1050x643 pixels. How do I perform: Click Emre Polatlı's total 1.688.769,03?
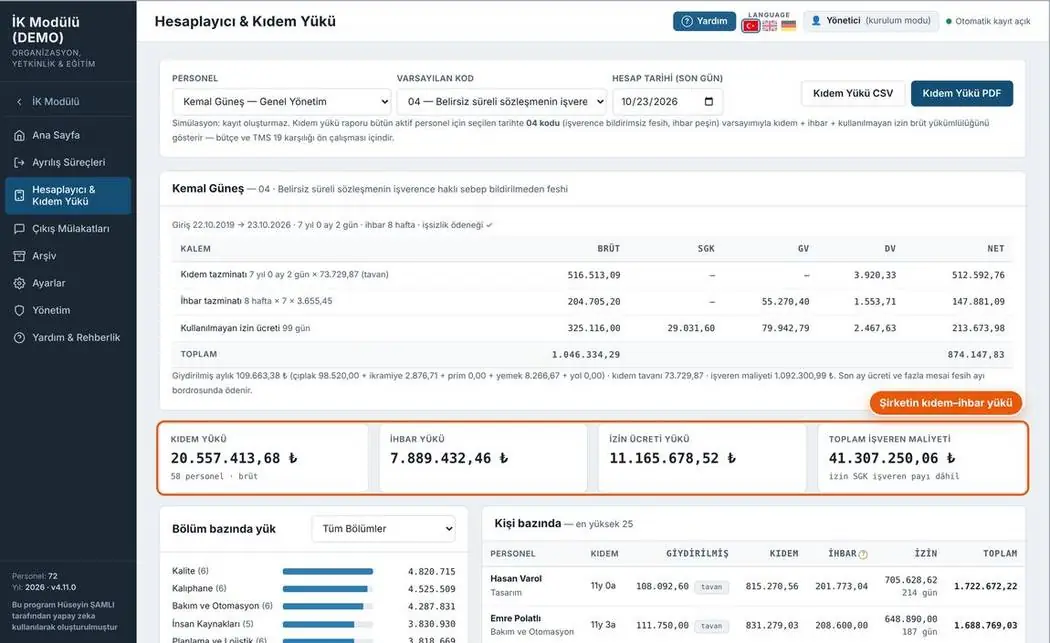point(986,626)
